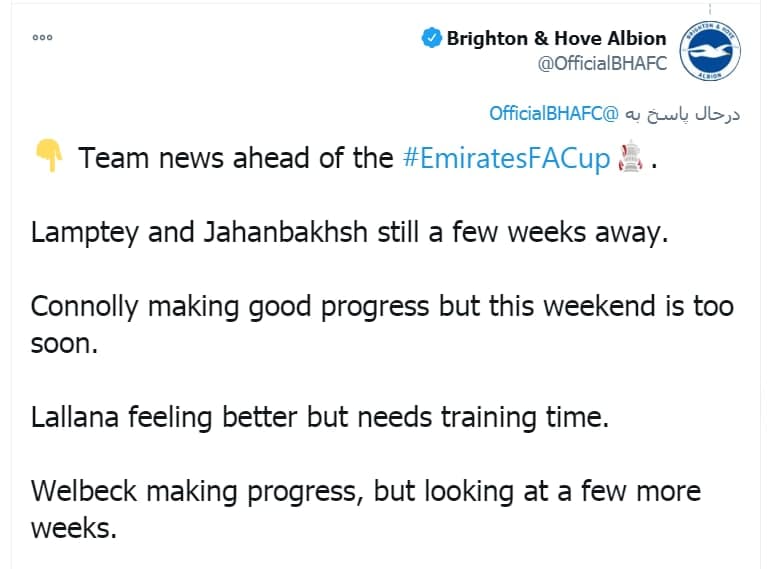The image size is (767, 569).
Task: Open the #EmiratesFACup hashtag
Action: tap(506, 159)
